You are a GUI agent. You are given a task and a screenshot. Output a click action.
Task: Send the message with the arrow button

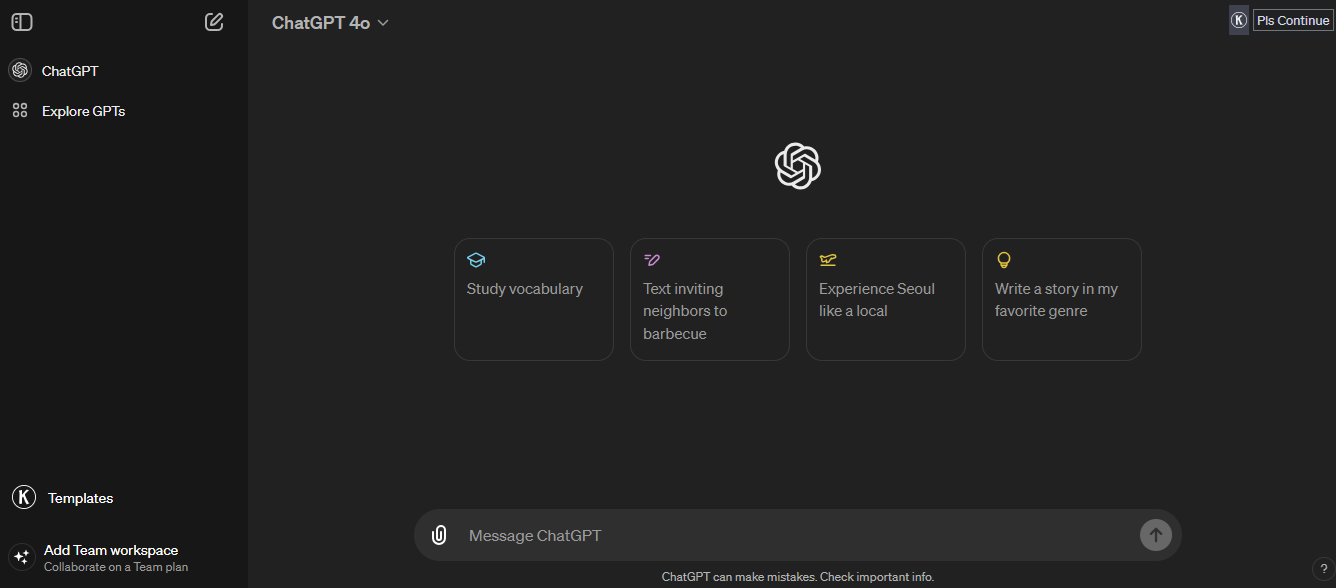[x=1155, y=535]
